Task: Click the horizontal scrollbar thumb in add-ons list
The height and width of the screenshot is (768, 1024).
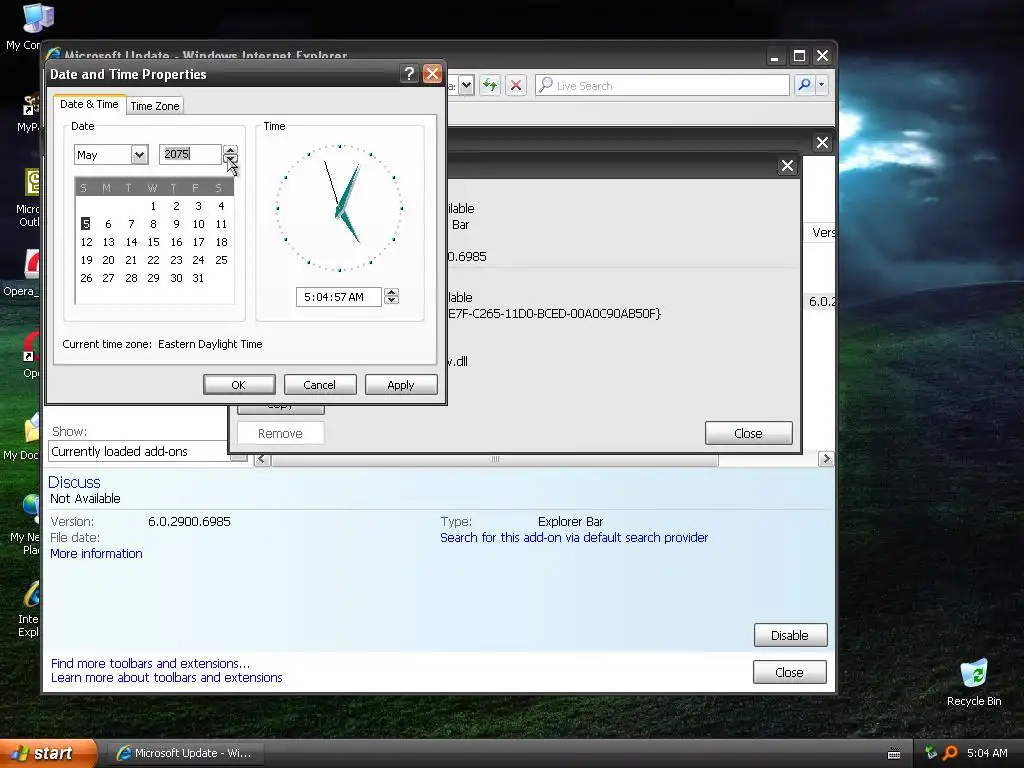Action: tap(495, 459)
